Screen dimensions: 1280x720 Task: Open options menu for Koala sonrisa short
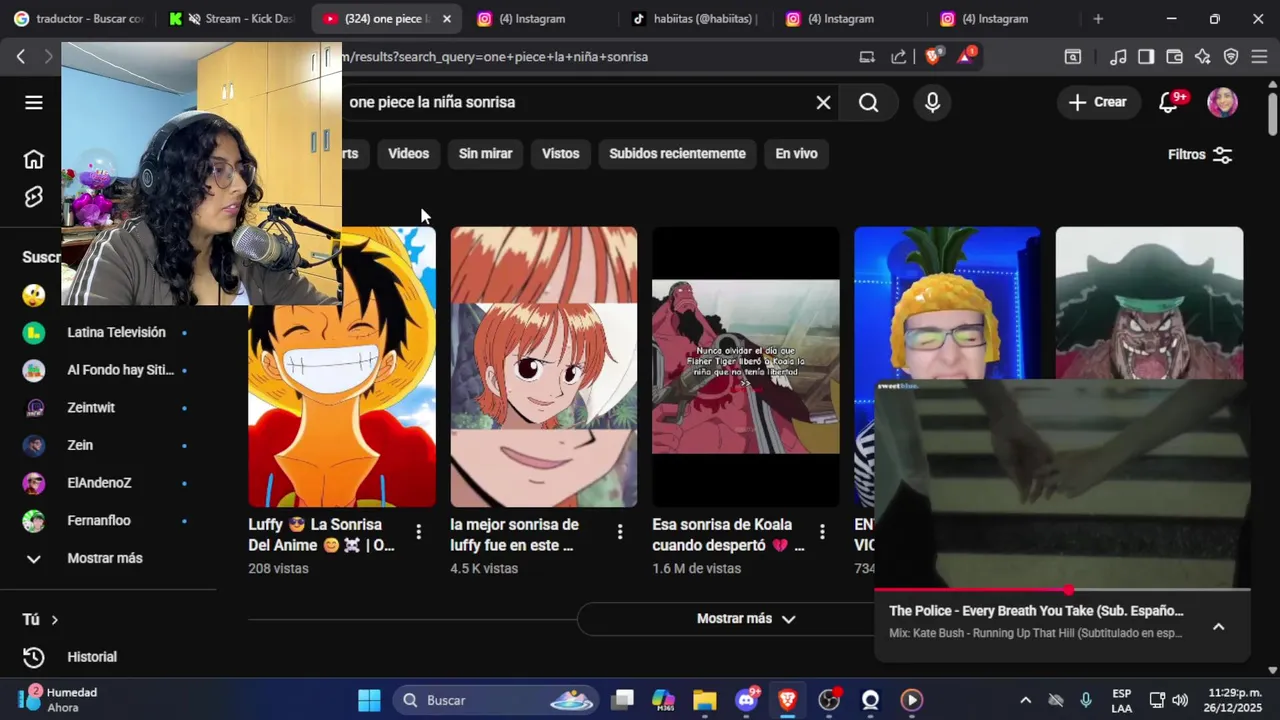(x=822, y=532)
